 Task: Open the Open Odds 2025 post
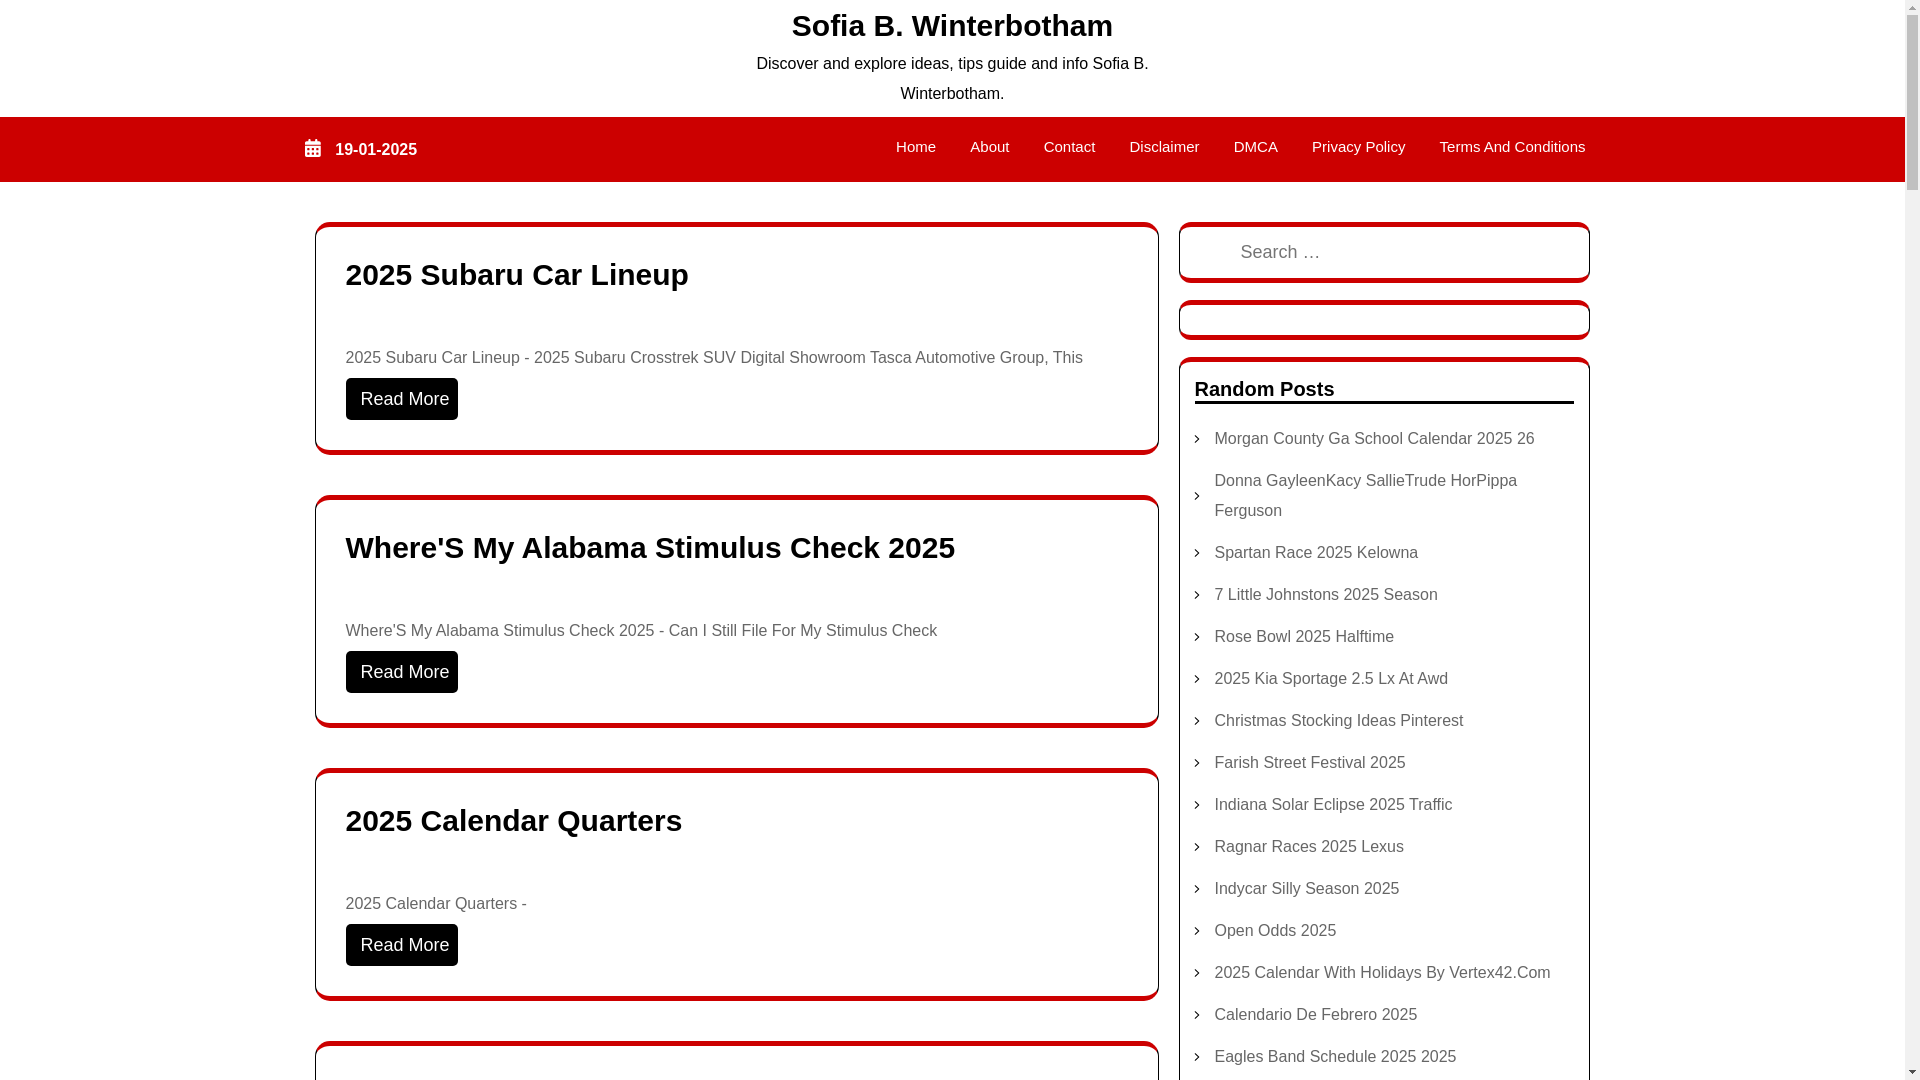[1275, 931]
